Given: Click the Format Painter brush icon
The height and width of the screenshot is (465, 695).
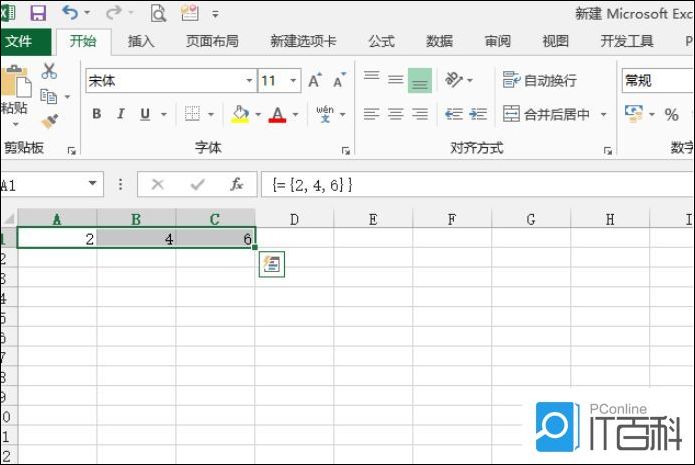Looking at the screenshot, I should tap(49, 121).
